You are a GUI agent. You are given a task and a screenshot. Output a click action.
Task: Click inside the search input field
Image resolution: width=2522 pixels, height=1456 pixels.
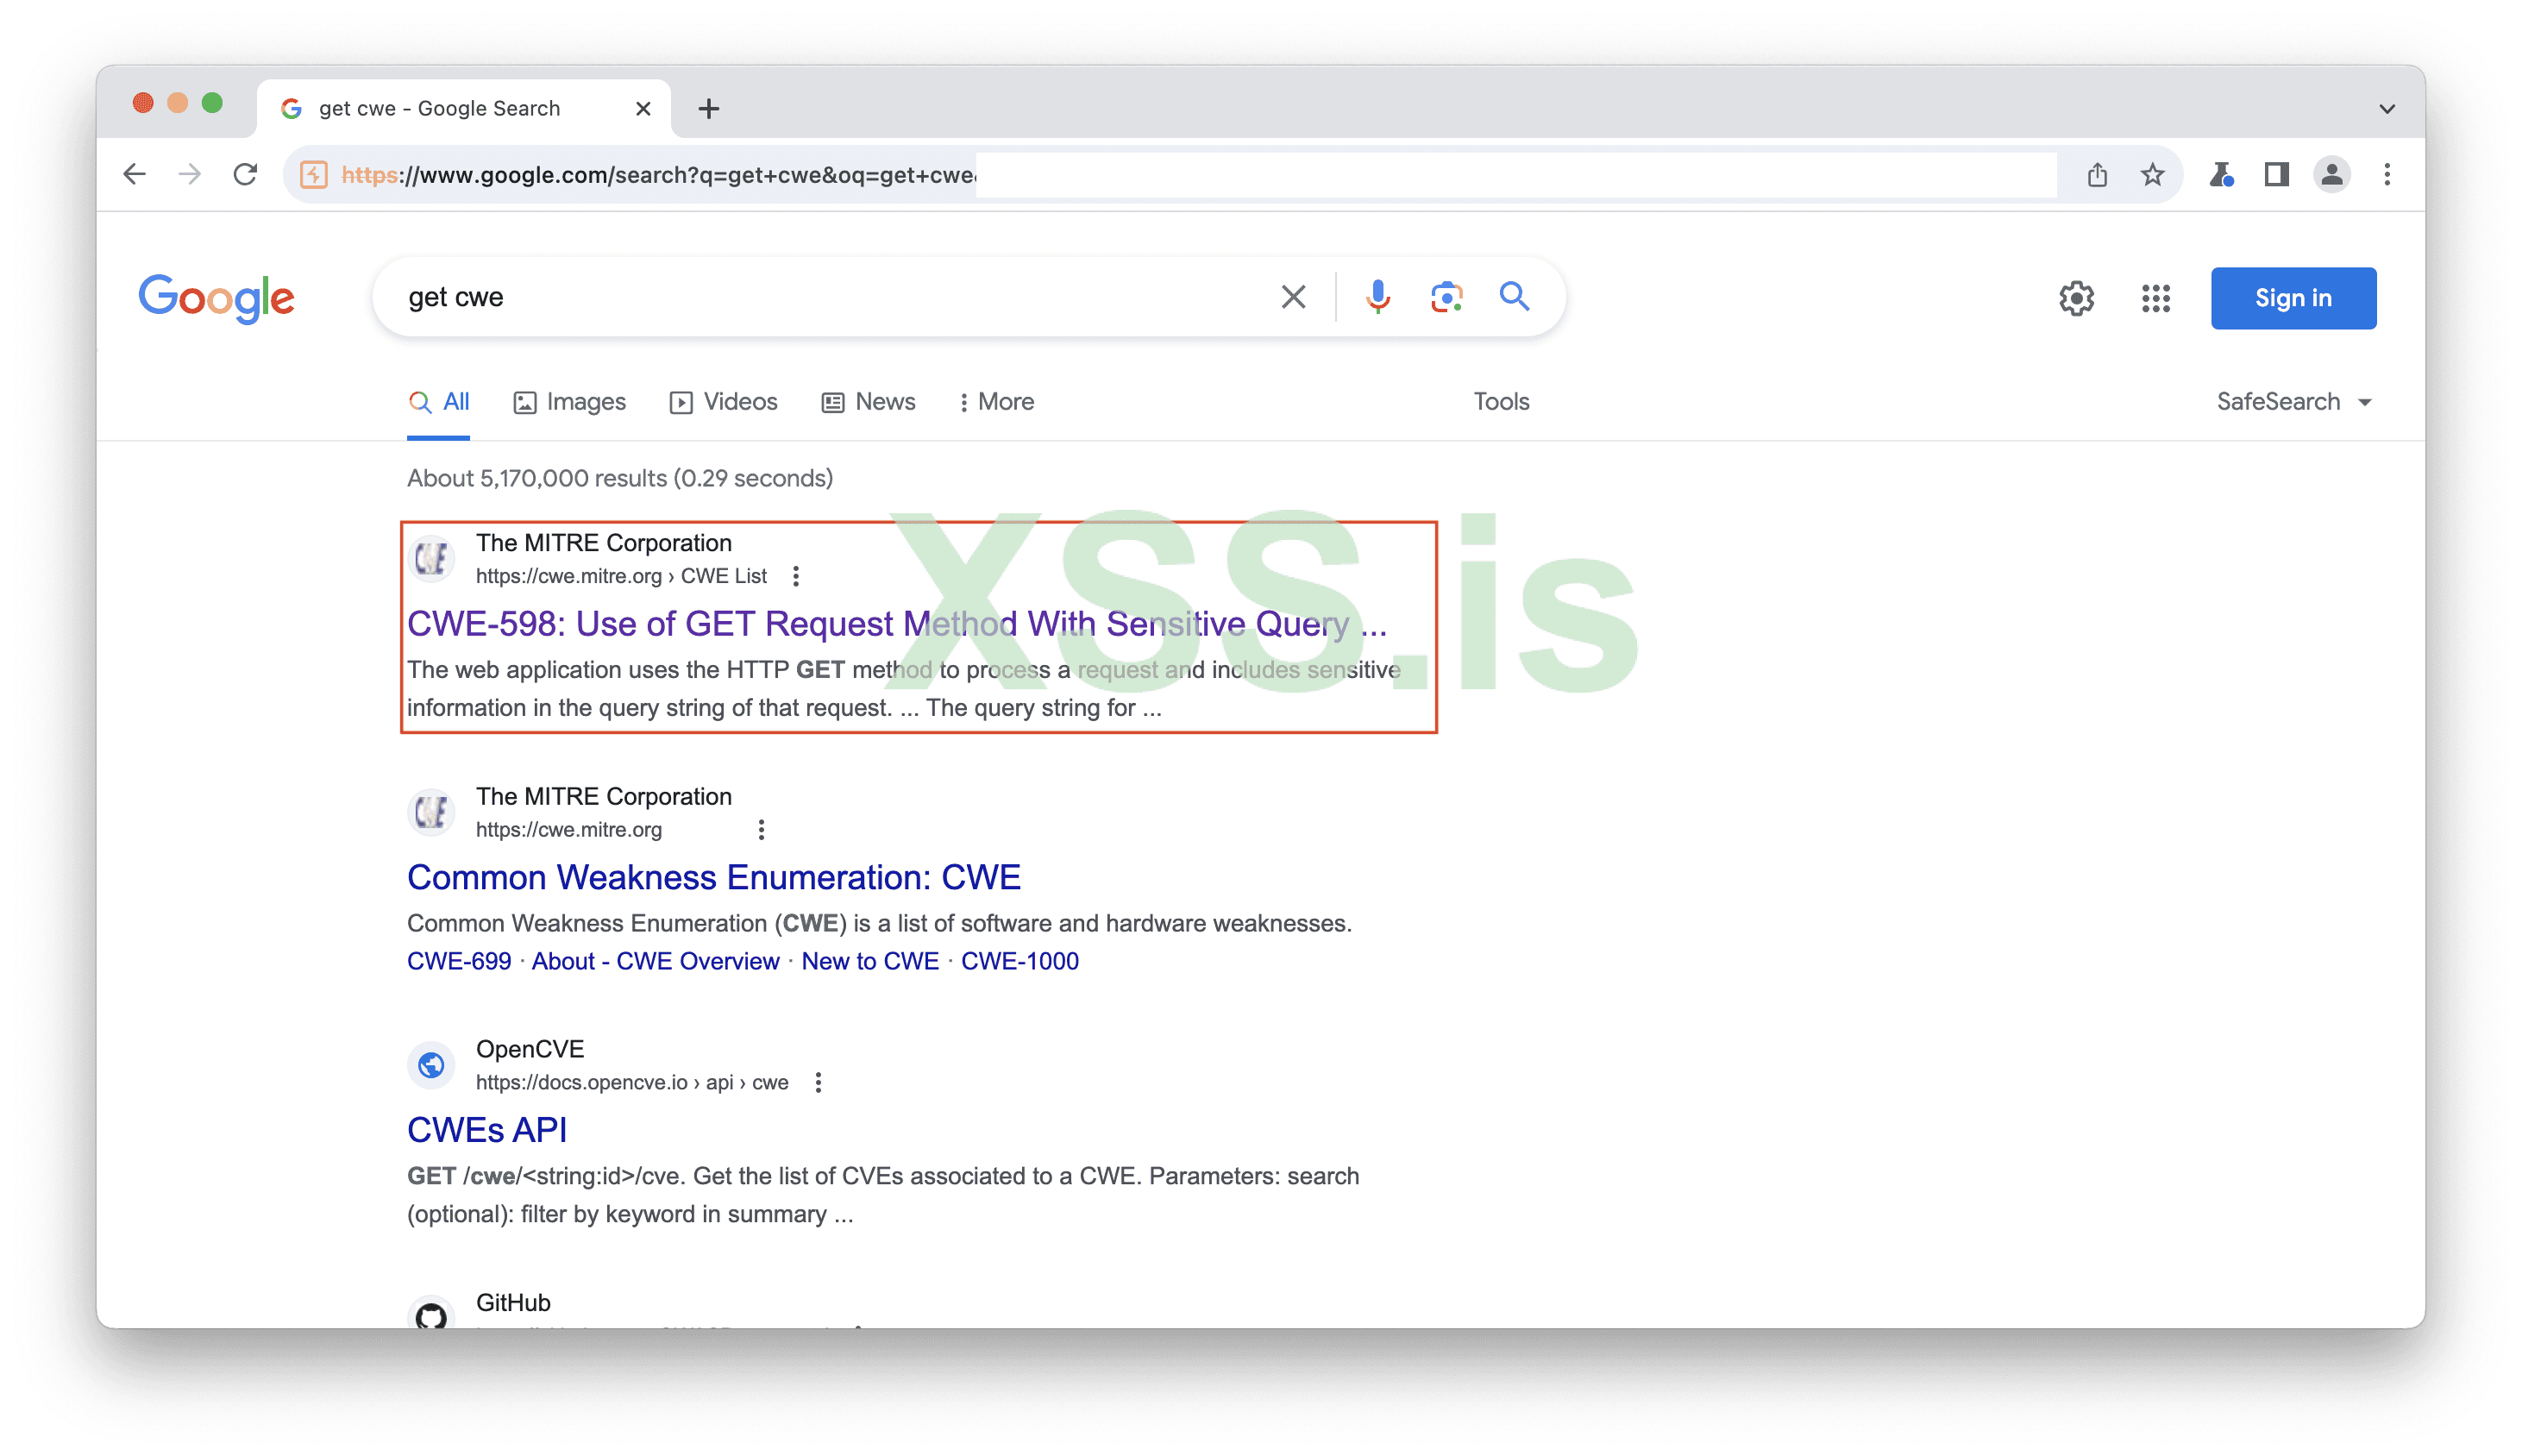point(820,297)
